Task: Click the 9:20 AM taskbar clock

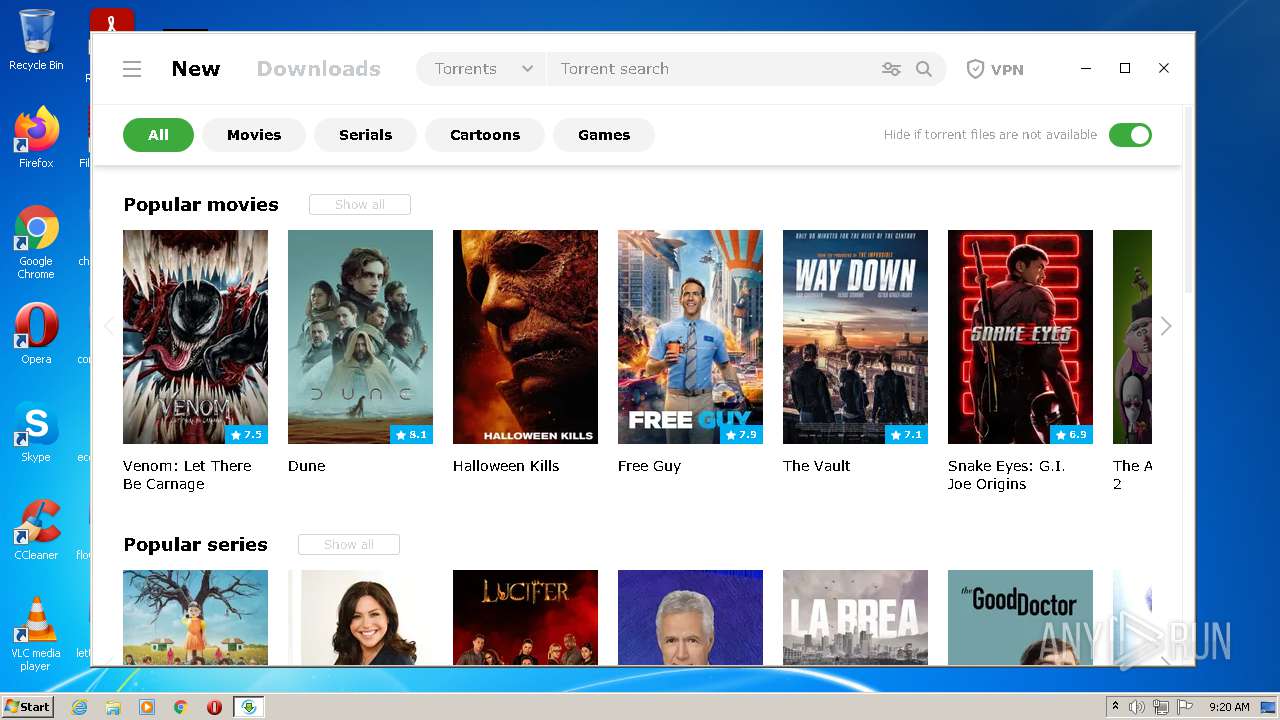Action: (1229, 707)
